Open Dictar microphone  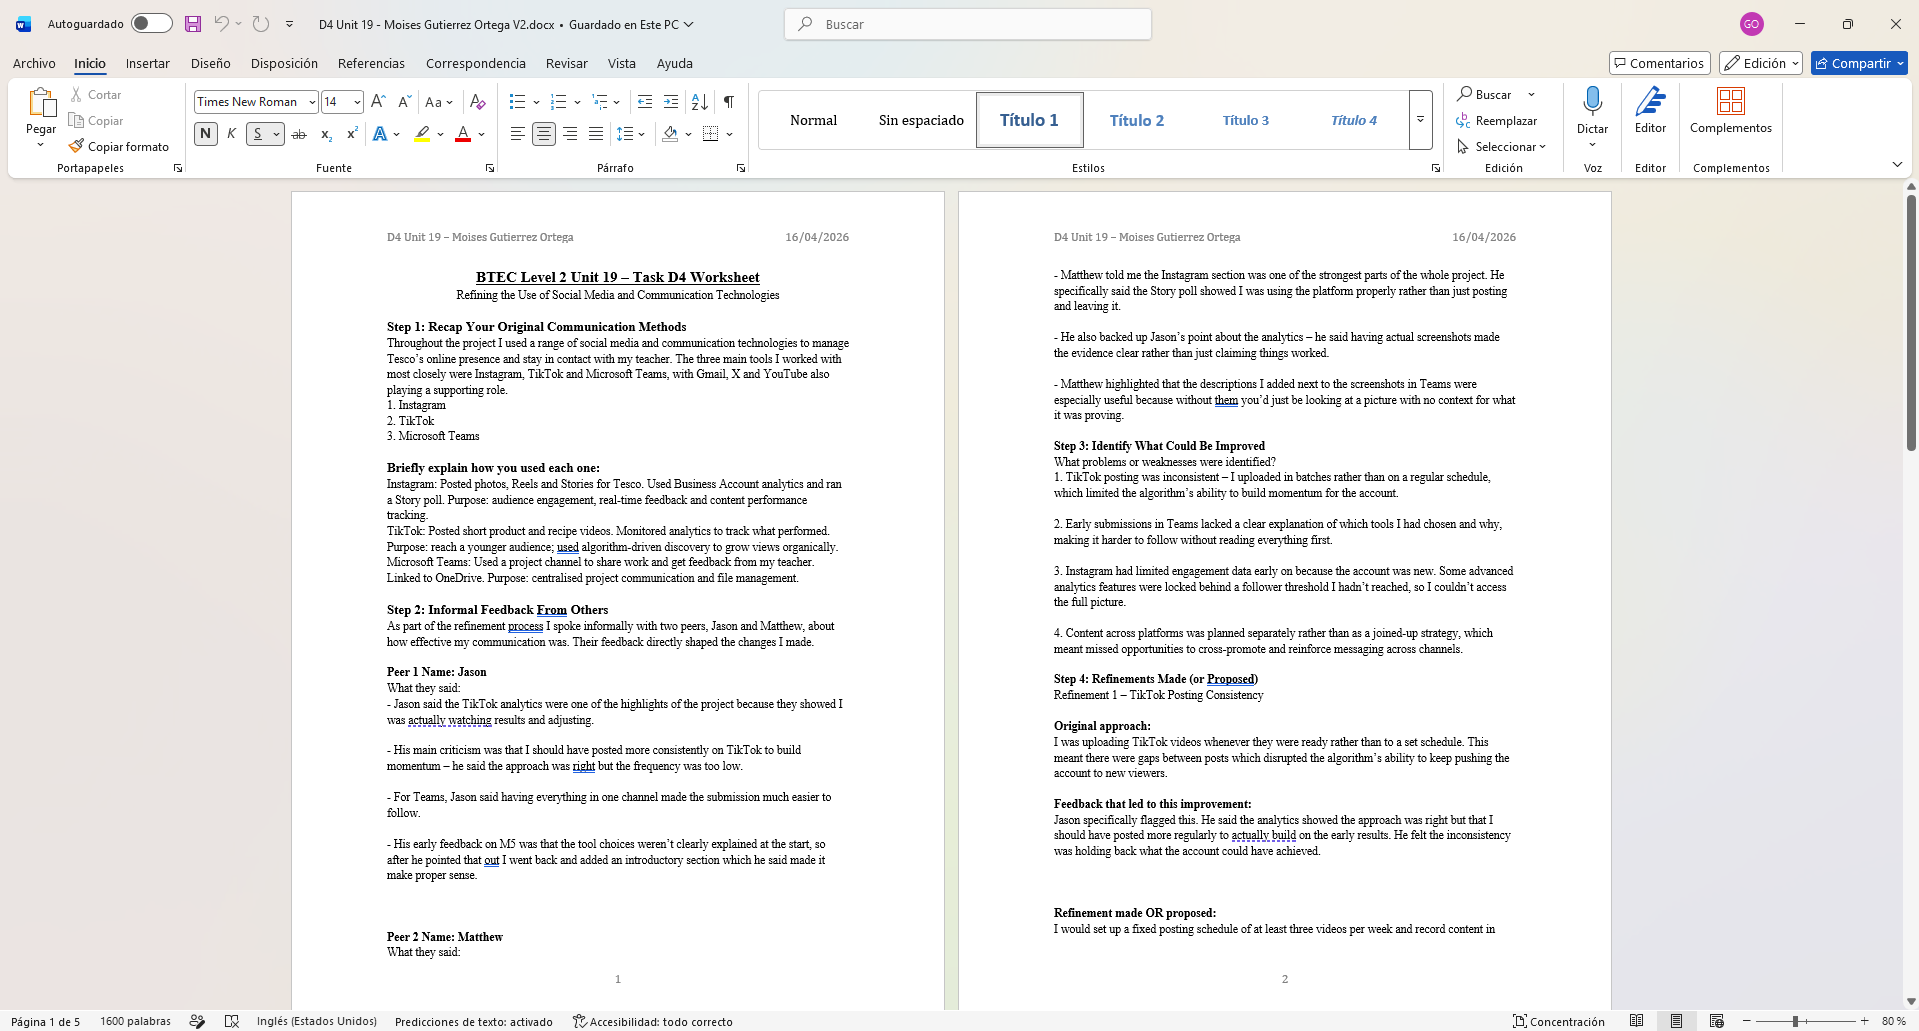1592,101
